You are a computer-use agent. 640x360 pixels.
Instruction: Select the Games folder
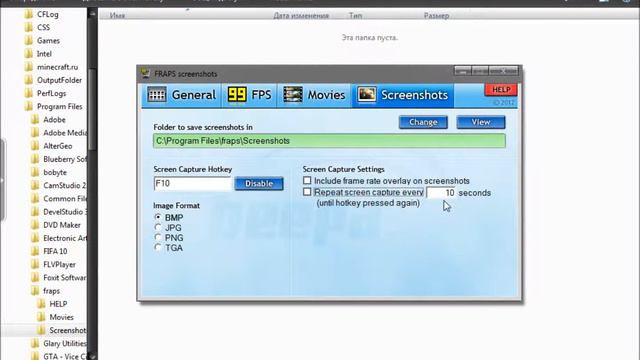tap(48, 40)
